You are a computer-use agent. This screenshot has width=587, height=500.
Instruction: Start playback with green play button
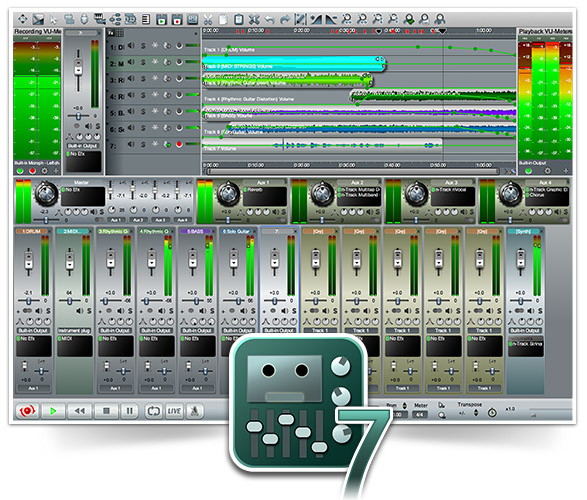53,411
